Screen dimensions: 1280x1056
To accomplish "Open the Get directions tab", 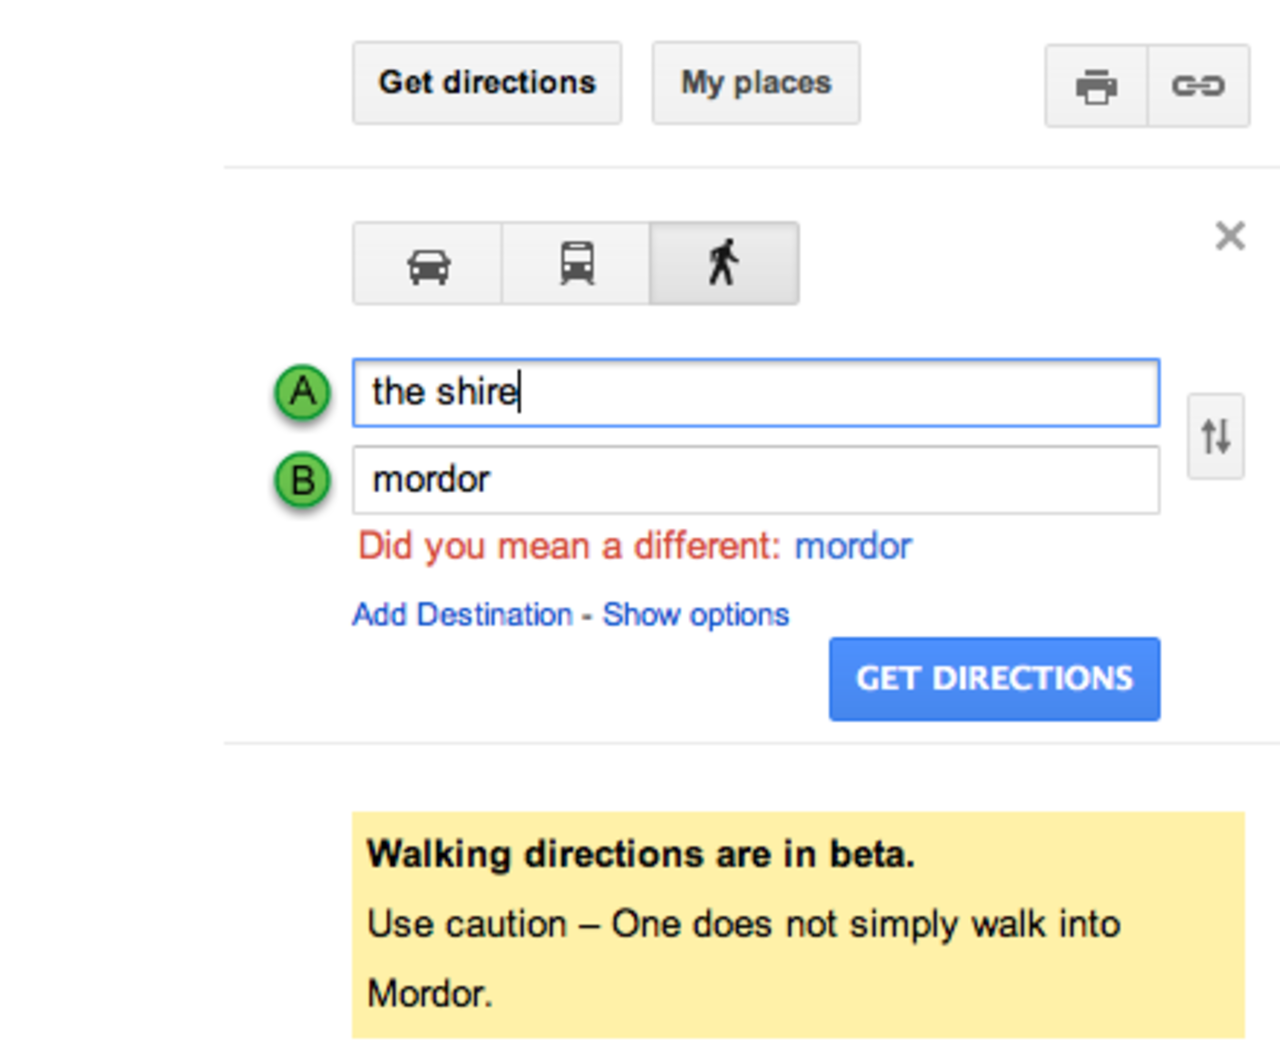I will [x=487, y=83].
